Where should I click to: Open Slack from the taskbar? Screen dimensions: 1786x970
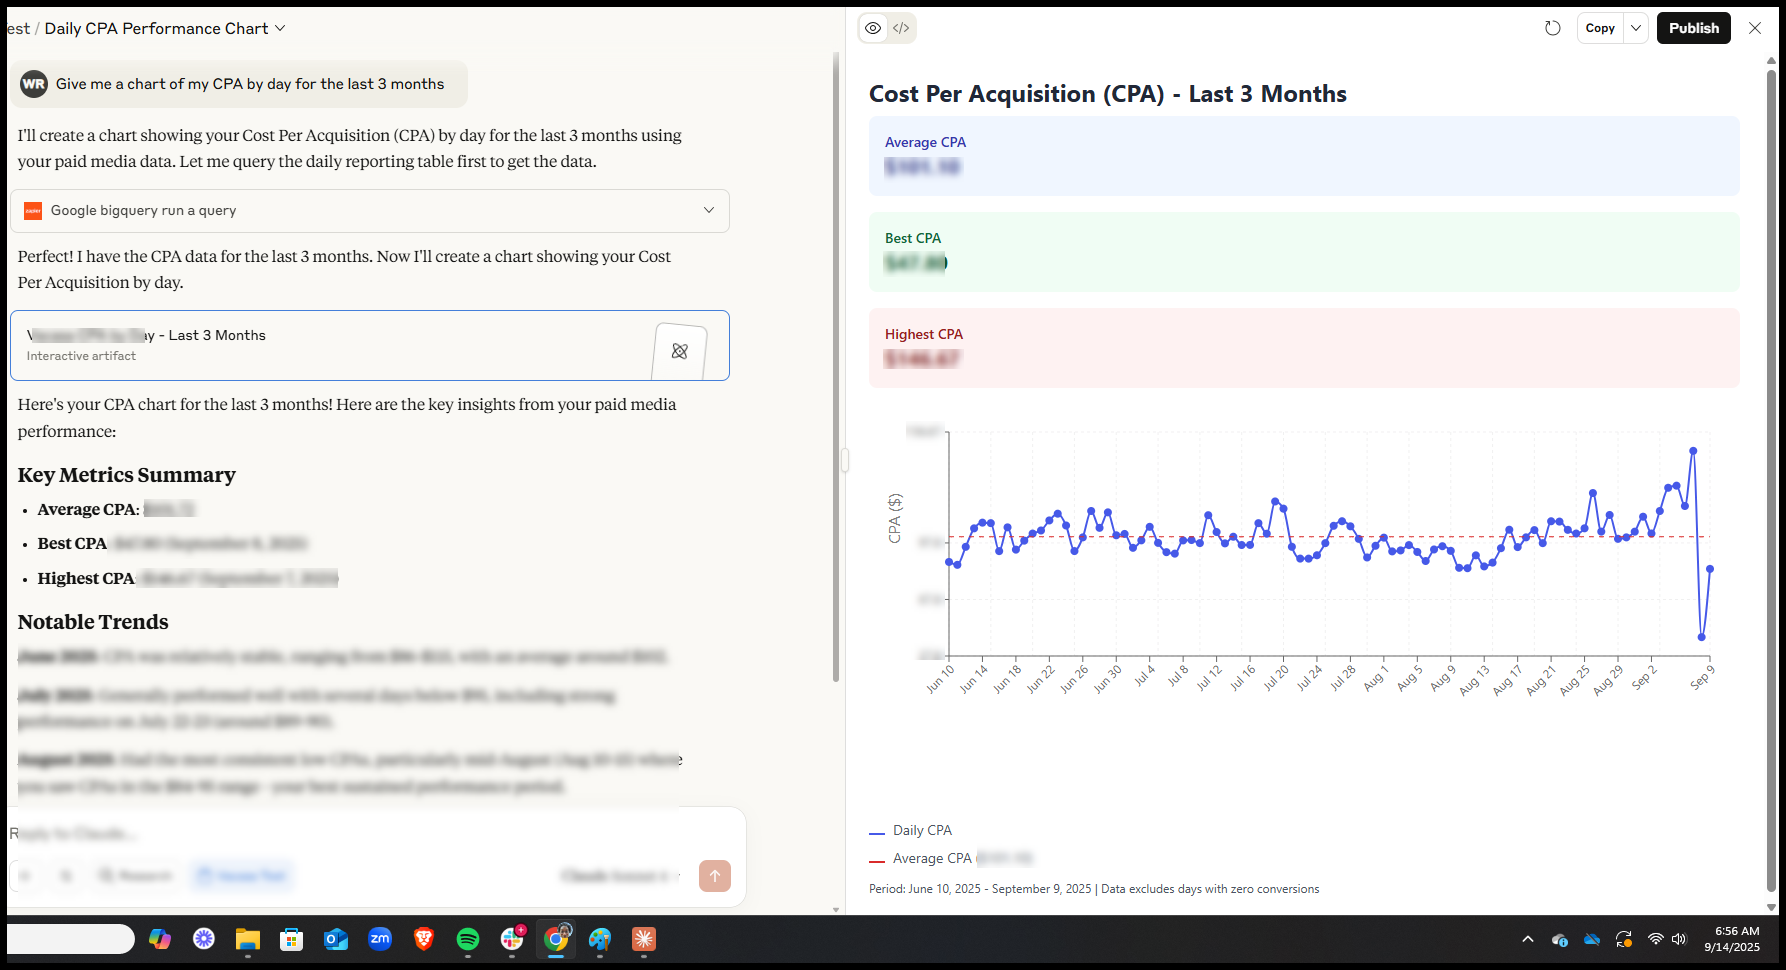tap(512, 939)
